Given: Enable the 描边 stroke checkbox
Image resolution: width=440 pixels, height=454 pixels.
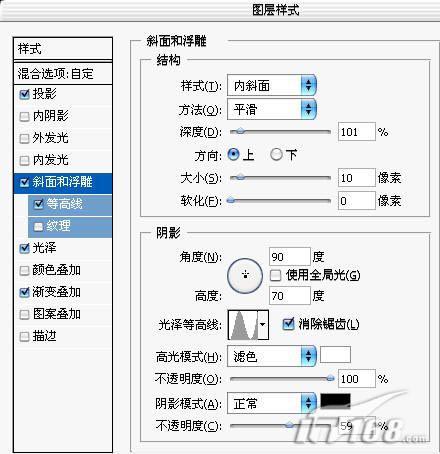Looking at the screenshot, I should tap(24, 336).
